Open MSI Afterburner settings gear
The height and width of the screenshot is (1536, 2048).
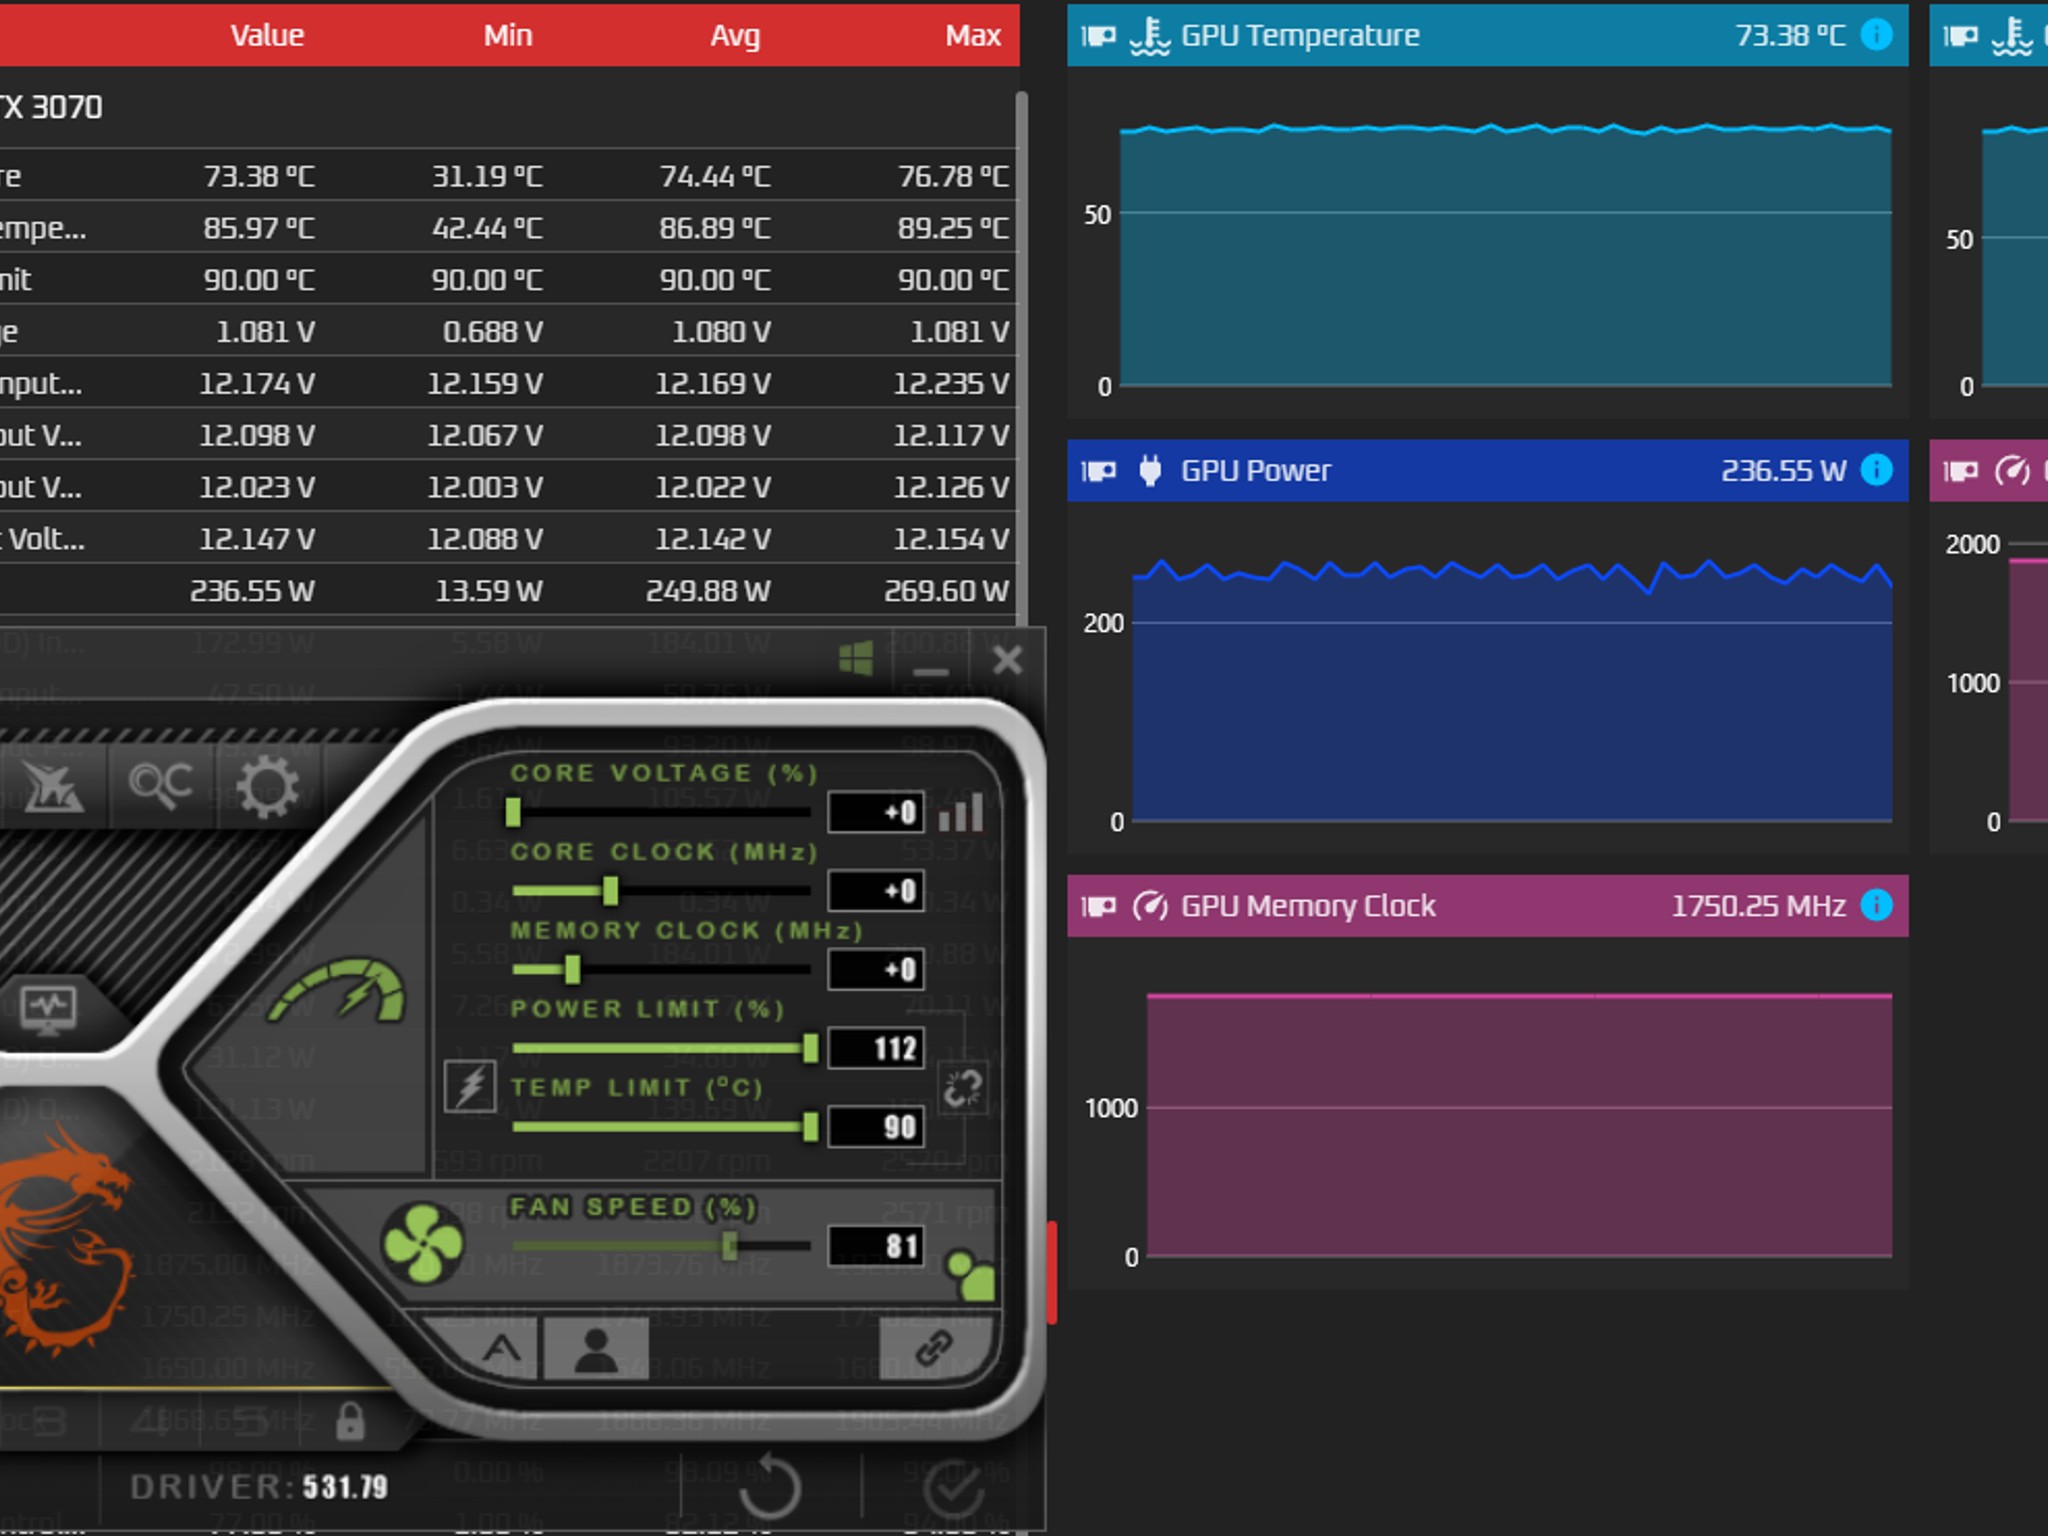(x=268, y=787)
